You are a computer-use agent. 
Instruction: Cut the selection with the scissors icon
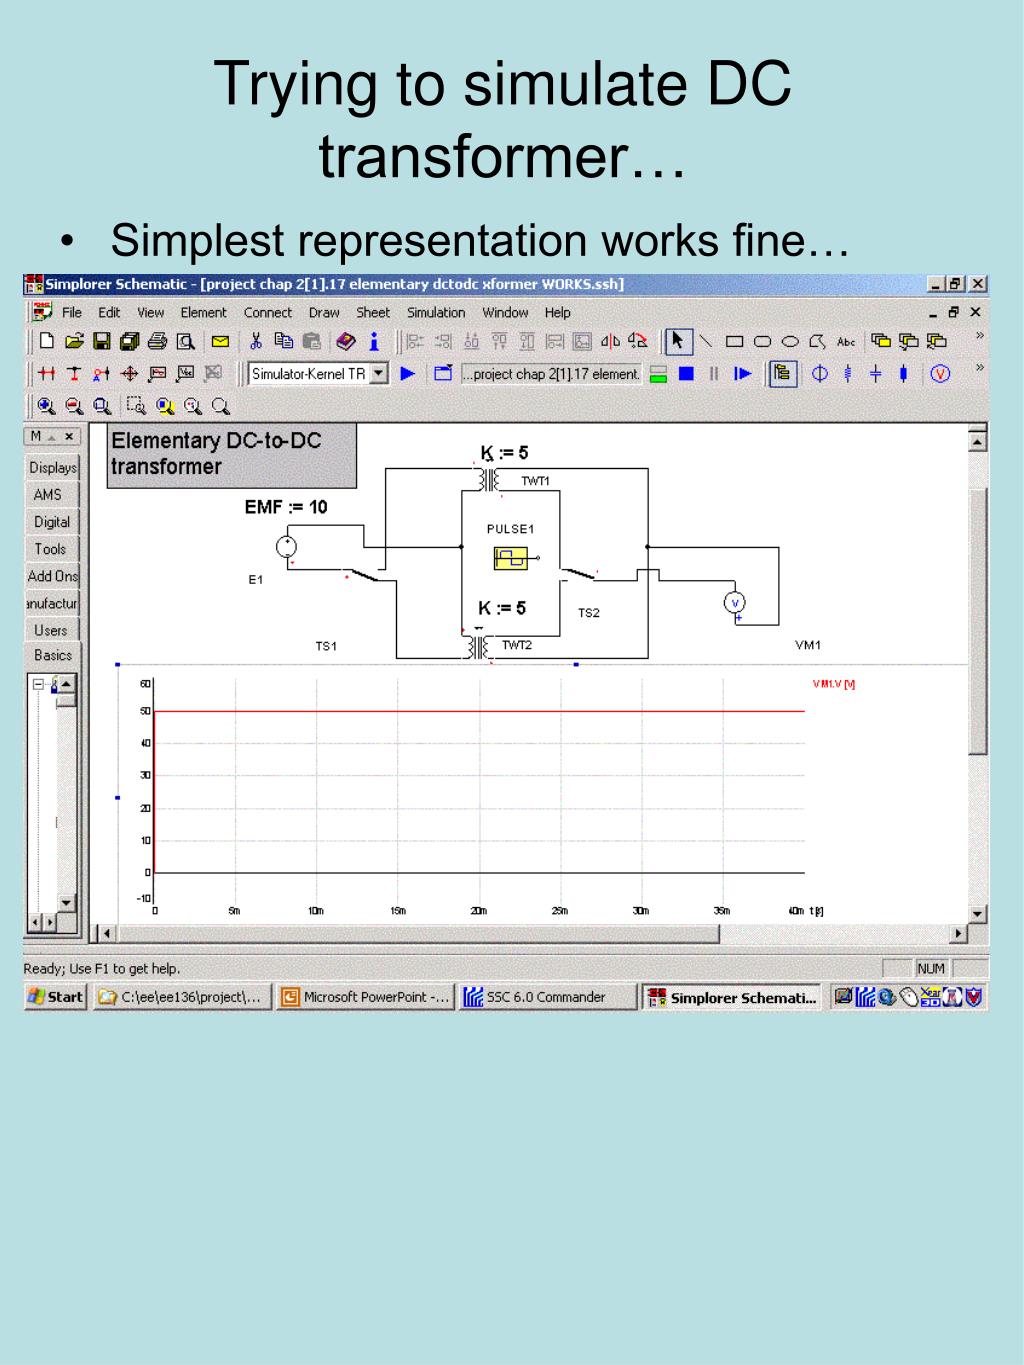[x=256, y=341]
